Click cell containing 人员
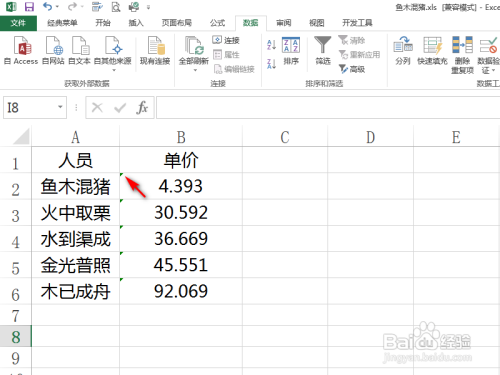Image resolution: width=500 pixels, height=375 pixels. (76, 160)
